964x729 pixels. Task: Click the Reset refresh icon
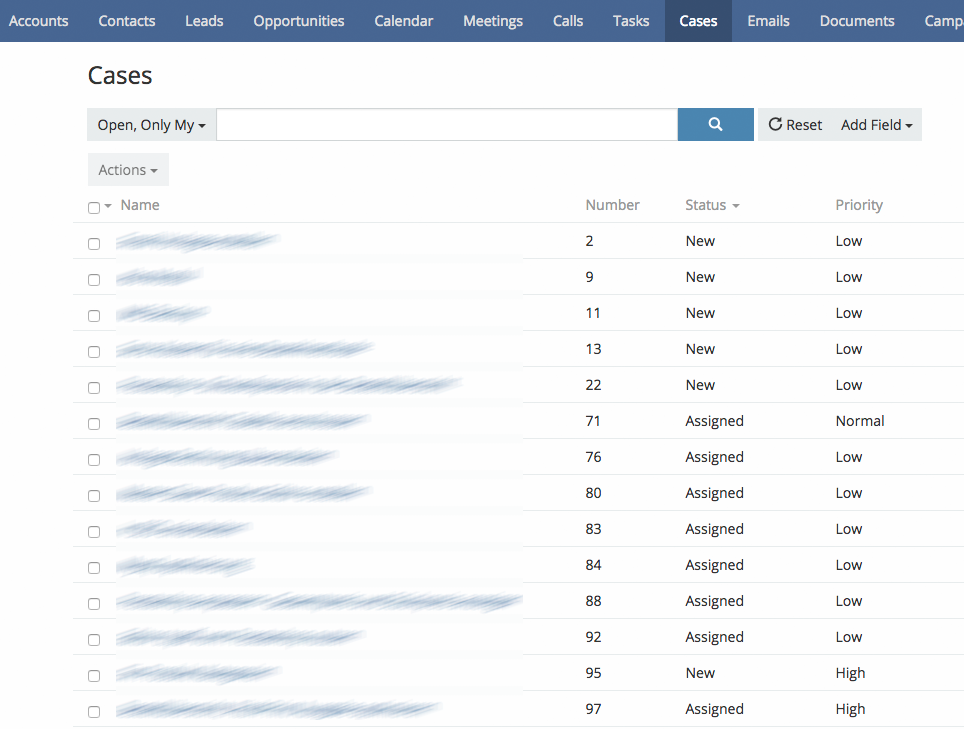click(777, 124)
